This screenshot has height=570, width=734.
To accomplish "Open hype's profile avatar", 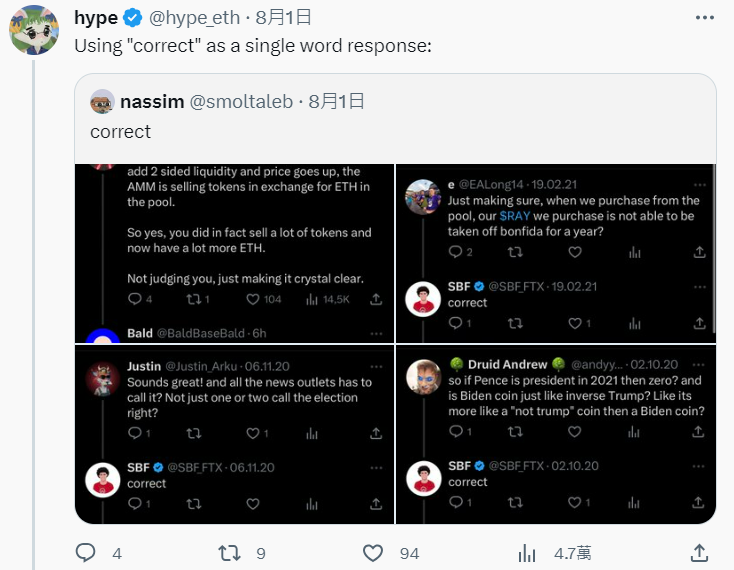I will (34, 30).
